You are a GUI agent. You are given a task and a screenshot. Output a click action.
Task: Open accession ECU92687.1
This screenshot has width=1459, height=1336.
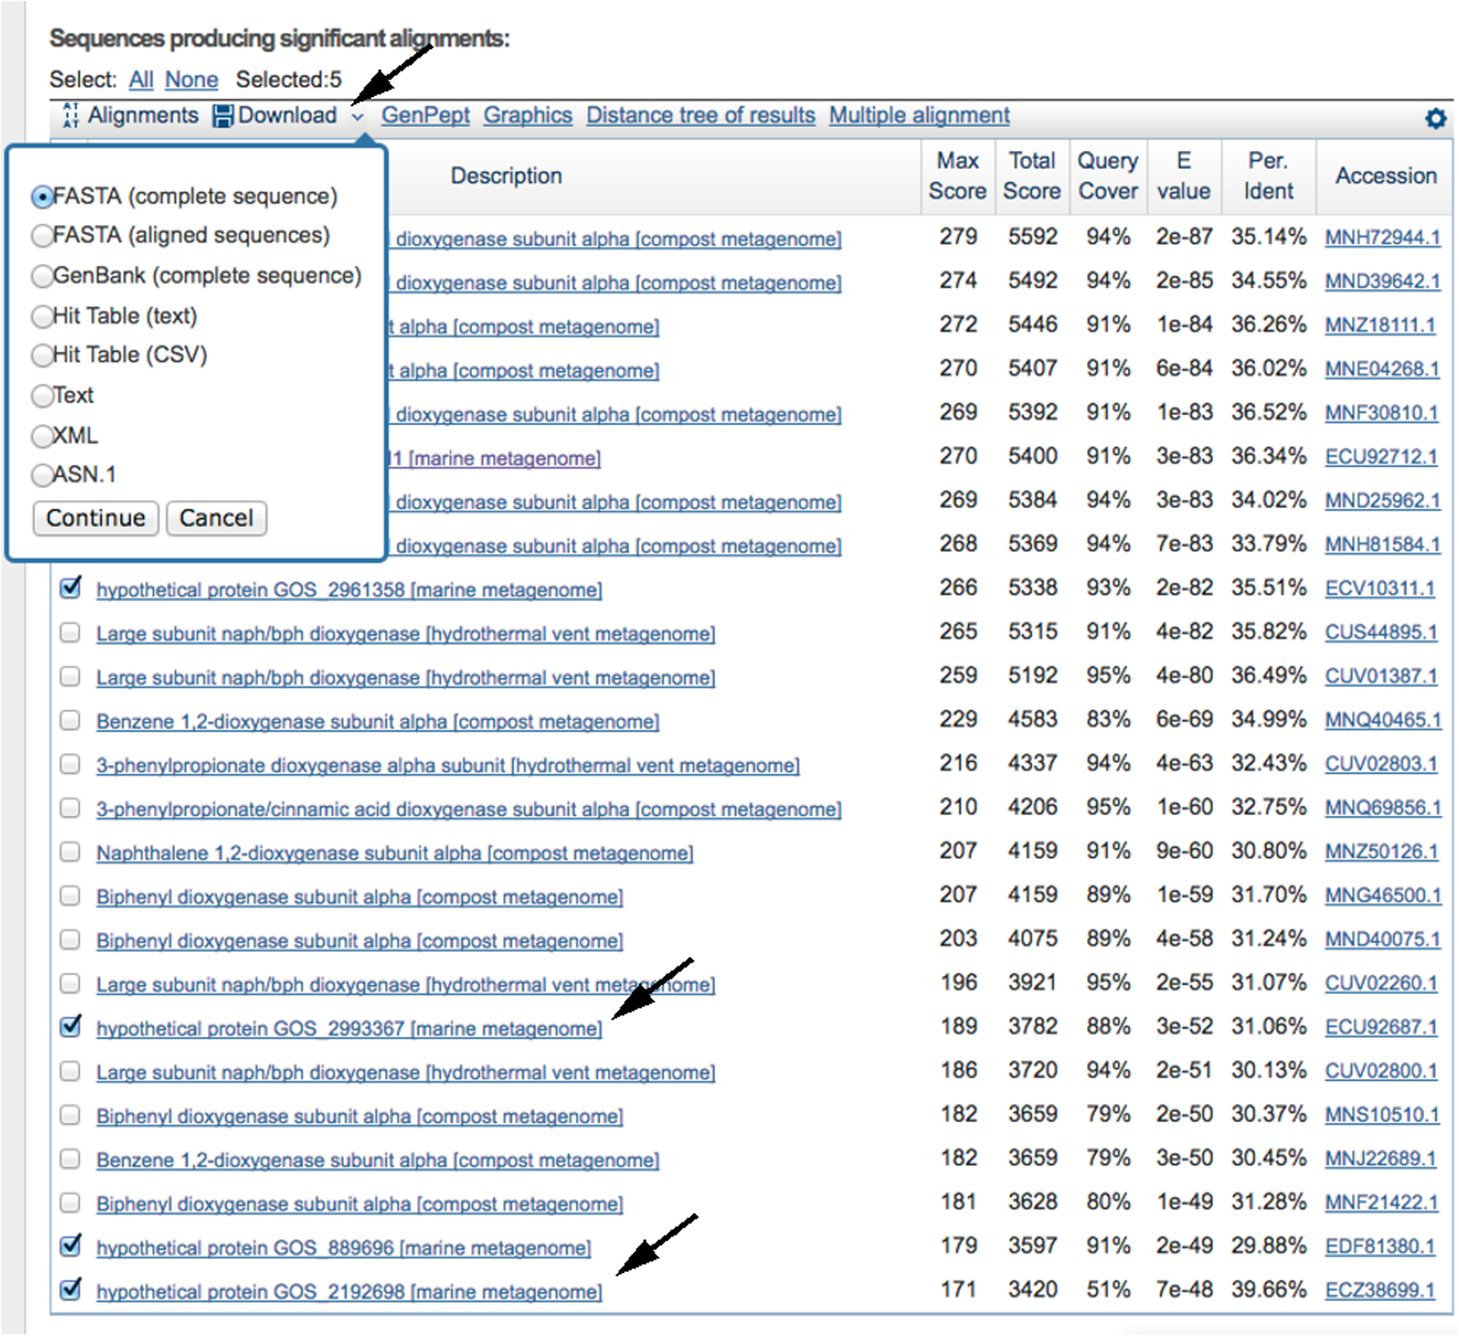pyautogui.click(x=1381, y=1027)
